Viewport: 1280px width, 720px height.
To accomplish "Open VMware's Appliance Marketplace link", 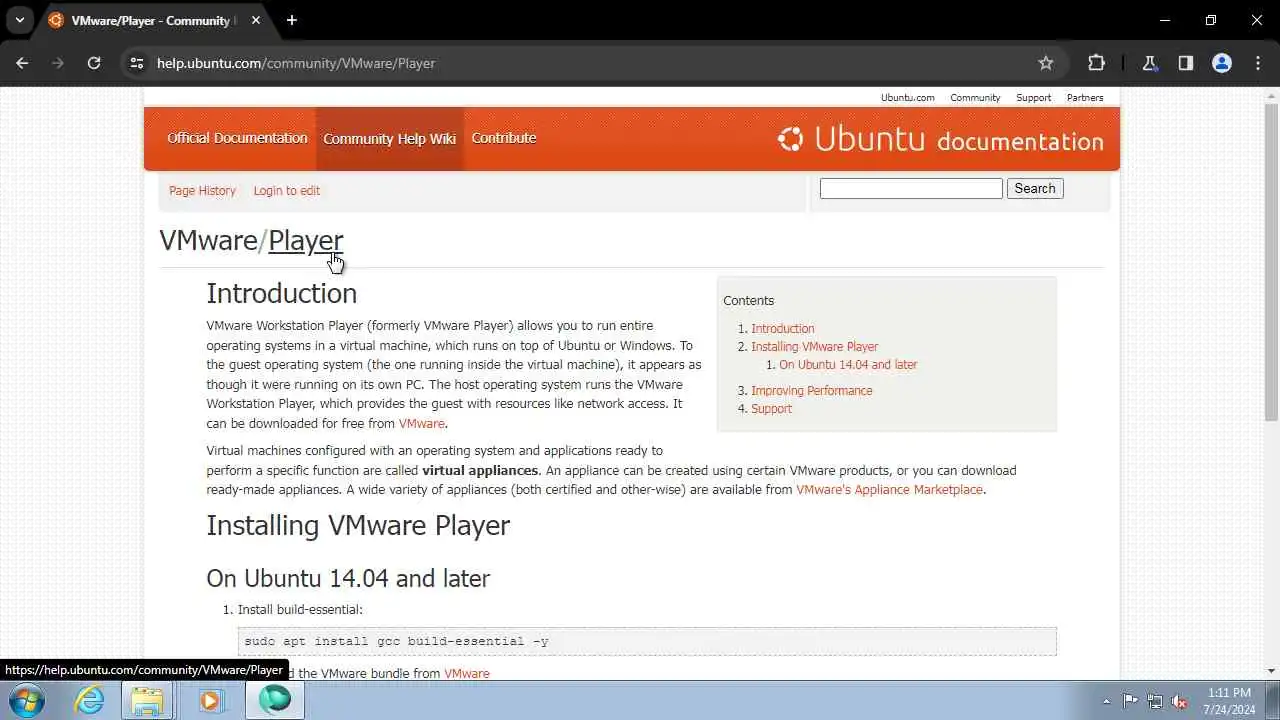I will pyautogui.click(x=889, y=489).
